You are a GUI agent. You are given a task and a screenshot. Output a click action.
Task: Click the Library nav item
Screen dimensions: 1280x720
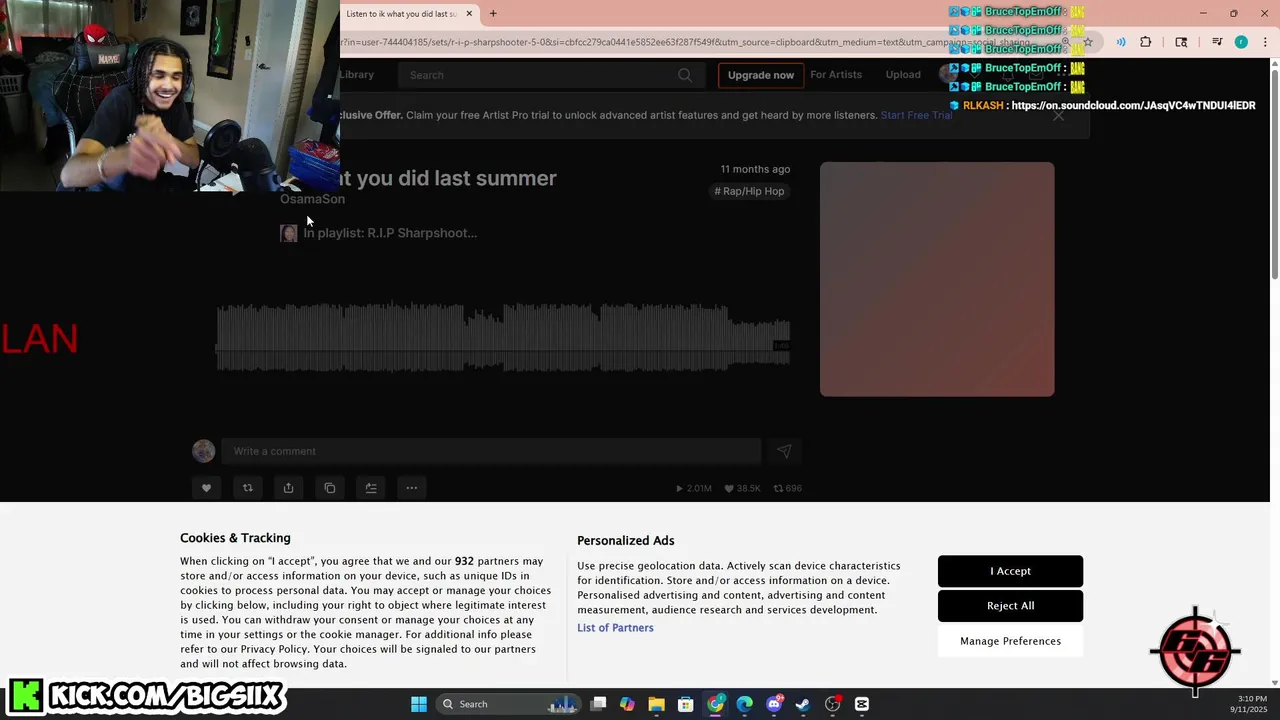[x=356, y=75]
